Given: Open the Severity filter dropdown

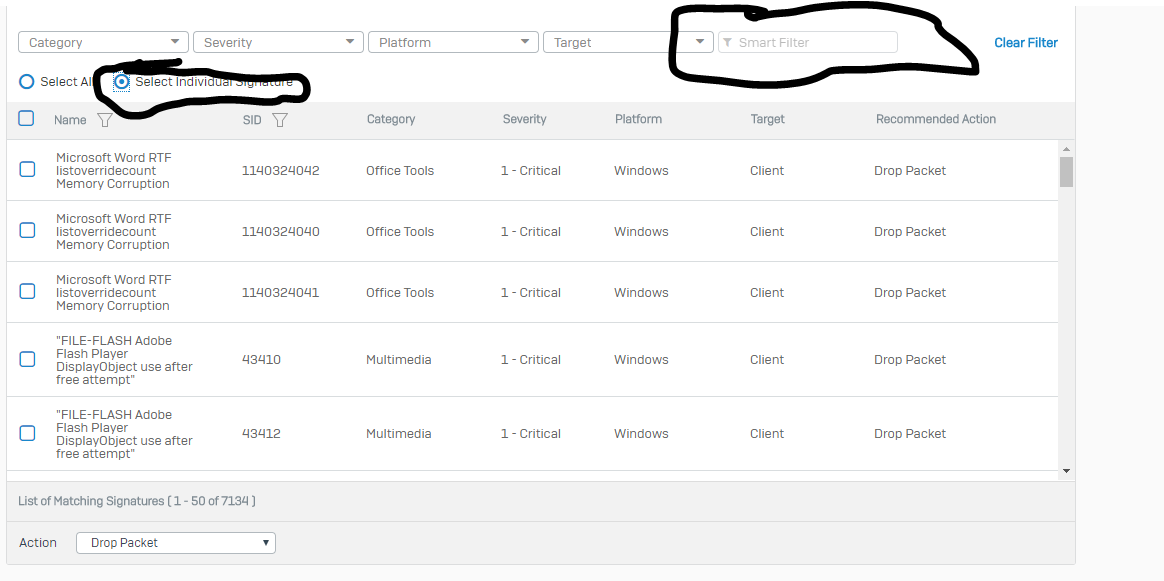Looking at the screenshot, I should pos(278,42).
